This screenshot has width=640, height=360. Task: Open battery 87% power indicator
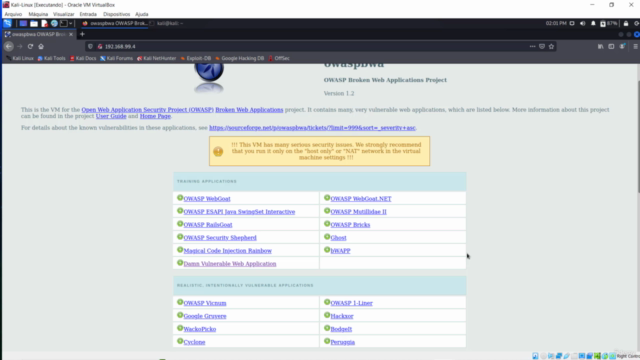click(x=609, y=24)
